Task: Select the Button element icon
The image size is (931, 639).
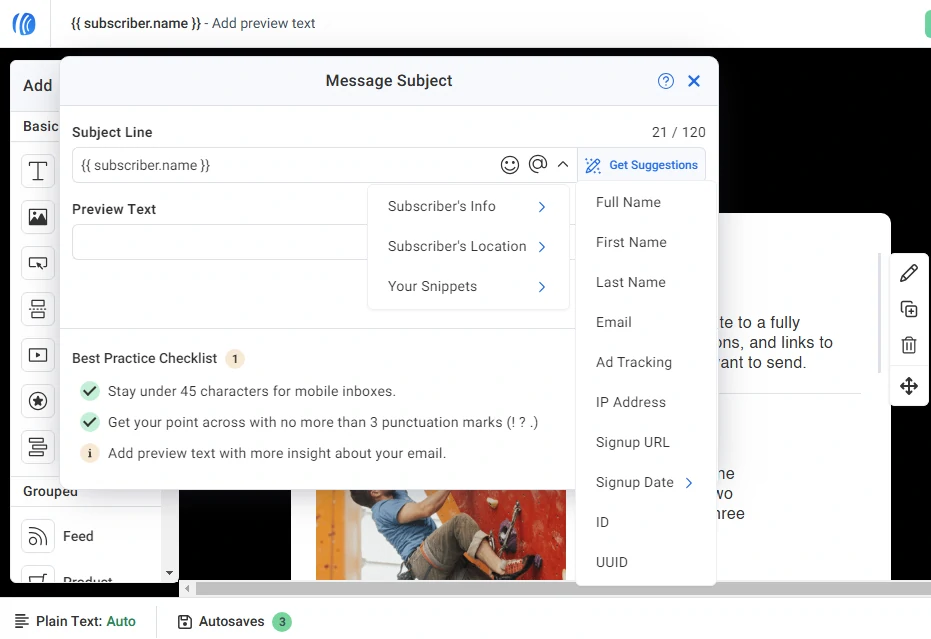Action: coord(38,262)
